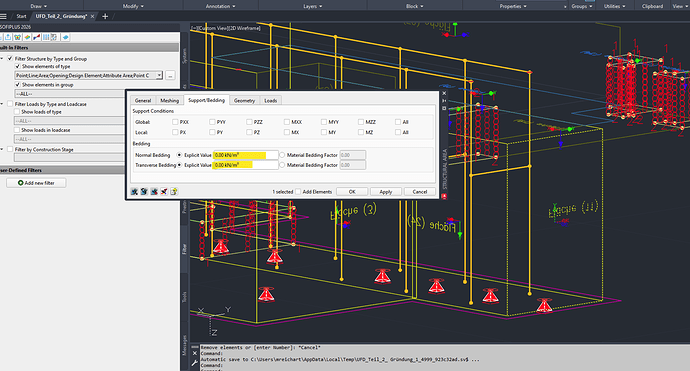Viewport: 690px width, 371px height.
Task: Click ellipsis button beside type dropdown
Action: click(170, 75)
